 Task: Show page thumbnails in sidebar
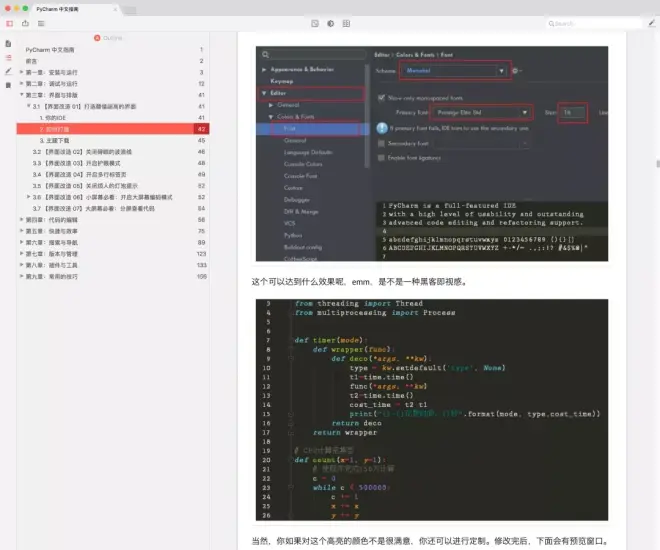click(x=8, y=44)
